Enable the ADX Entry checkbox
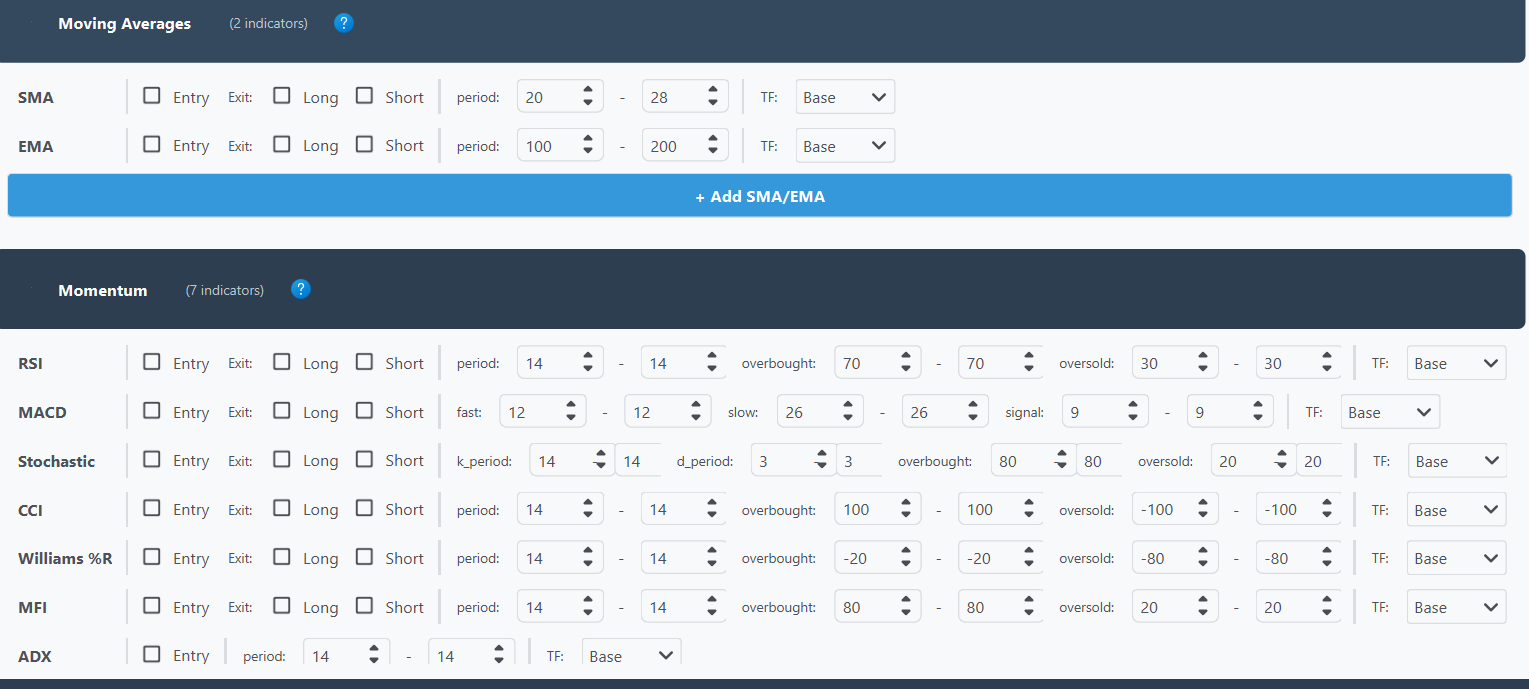Viewport: 1529px width, 689px height. pos(152,655)
